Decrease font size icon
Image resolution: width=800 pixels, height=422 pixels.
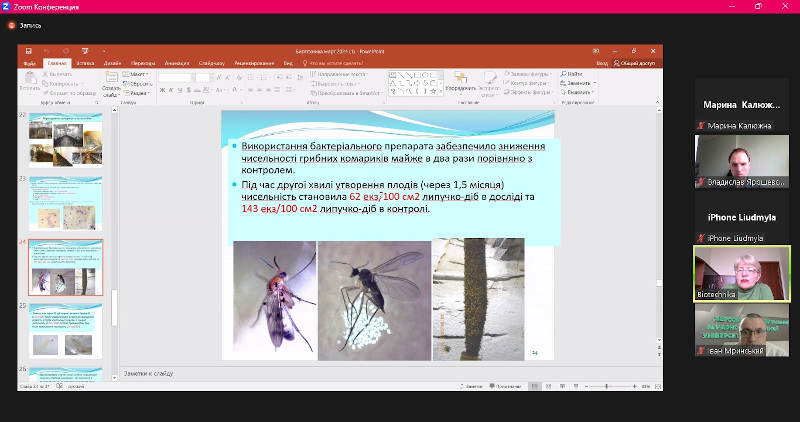tap(227, 78)
